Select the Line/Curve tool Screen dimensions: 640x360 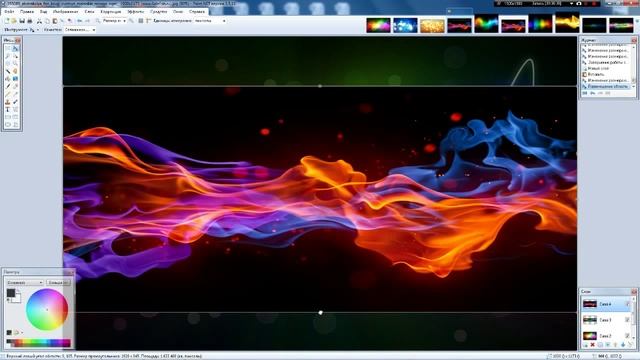coord(15,109)
